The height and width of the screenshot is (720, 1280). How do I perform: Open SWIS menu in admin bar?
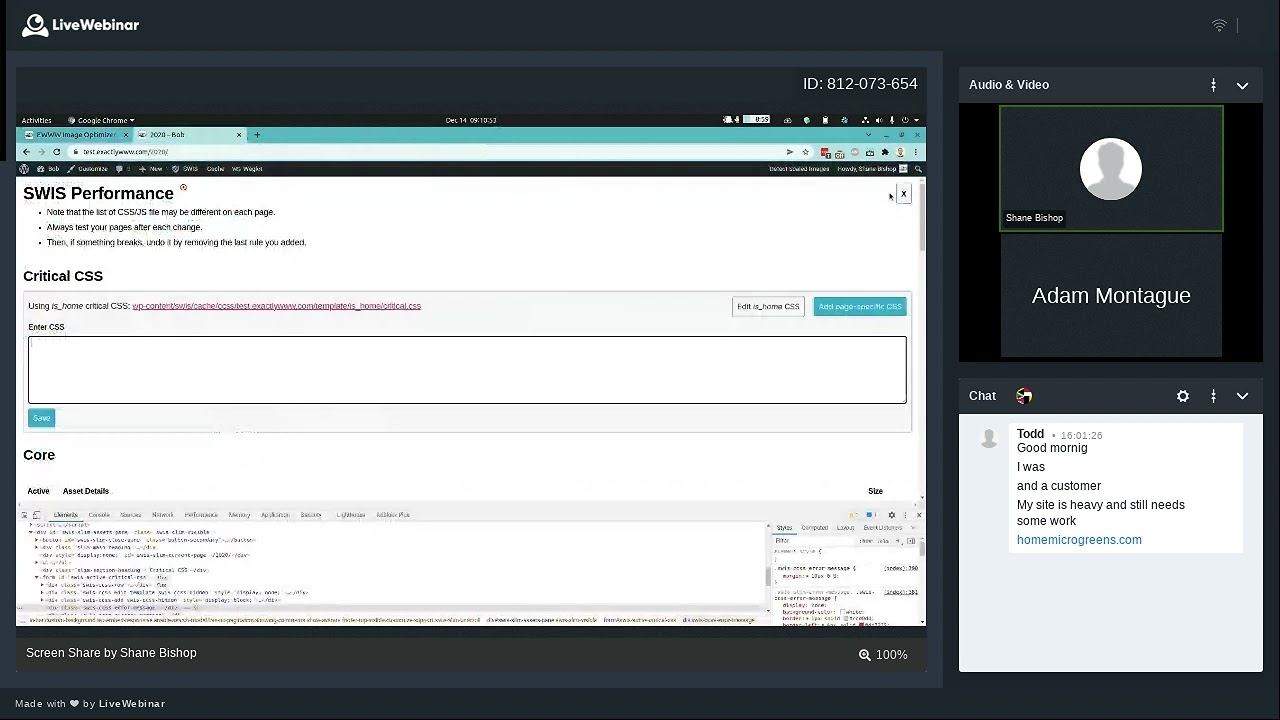pos(186,169)
